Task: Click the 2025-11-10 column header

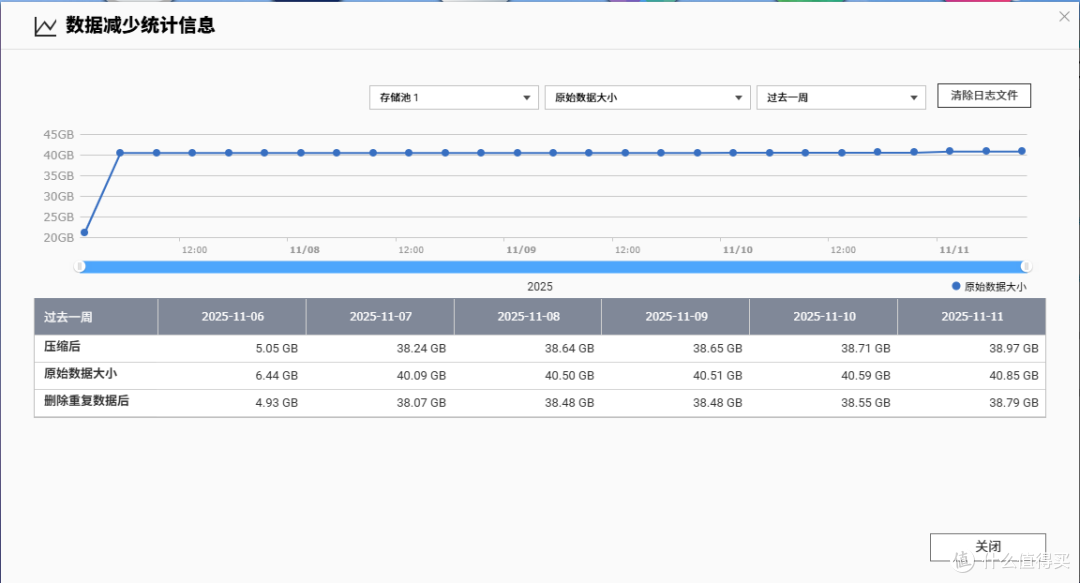Action: [x=824, y=316]
